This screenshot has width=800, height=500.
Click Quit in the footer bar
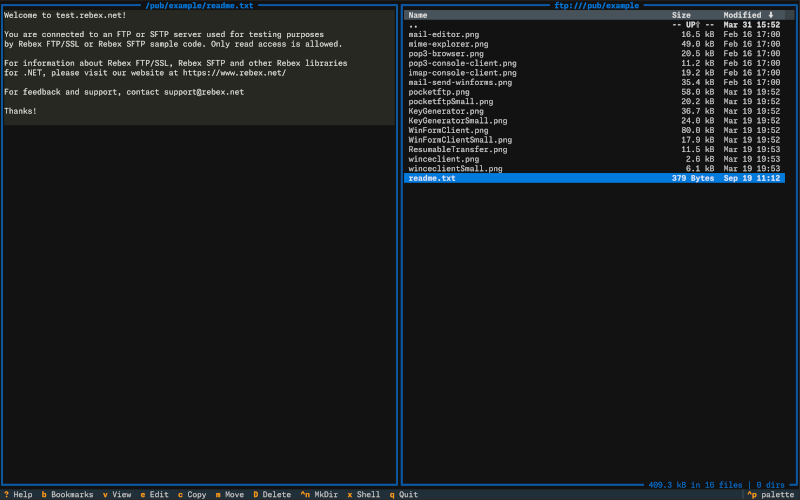point(404,494)
